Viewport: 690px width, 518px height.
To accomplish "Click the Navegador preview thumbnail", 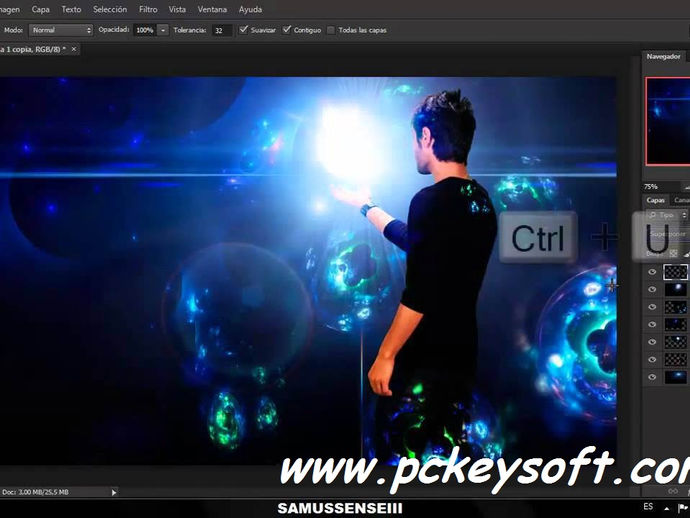I will pos(668,121).
